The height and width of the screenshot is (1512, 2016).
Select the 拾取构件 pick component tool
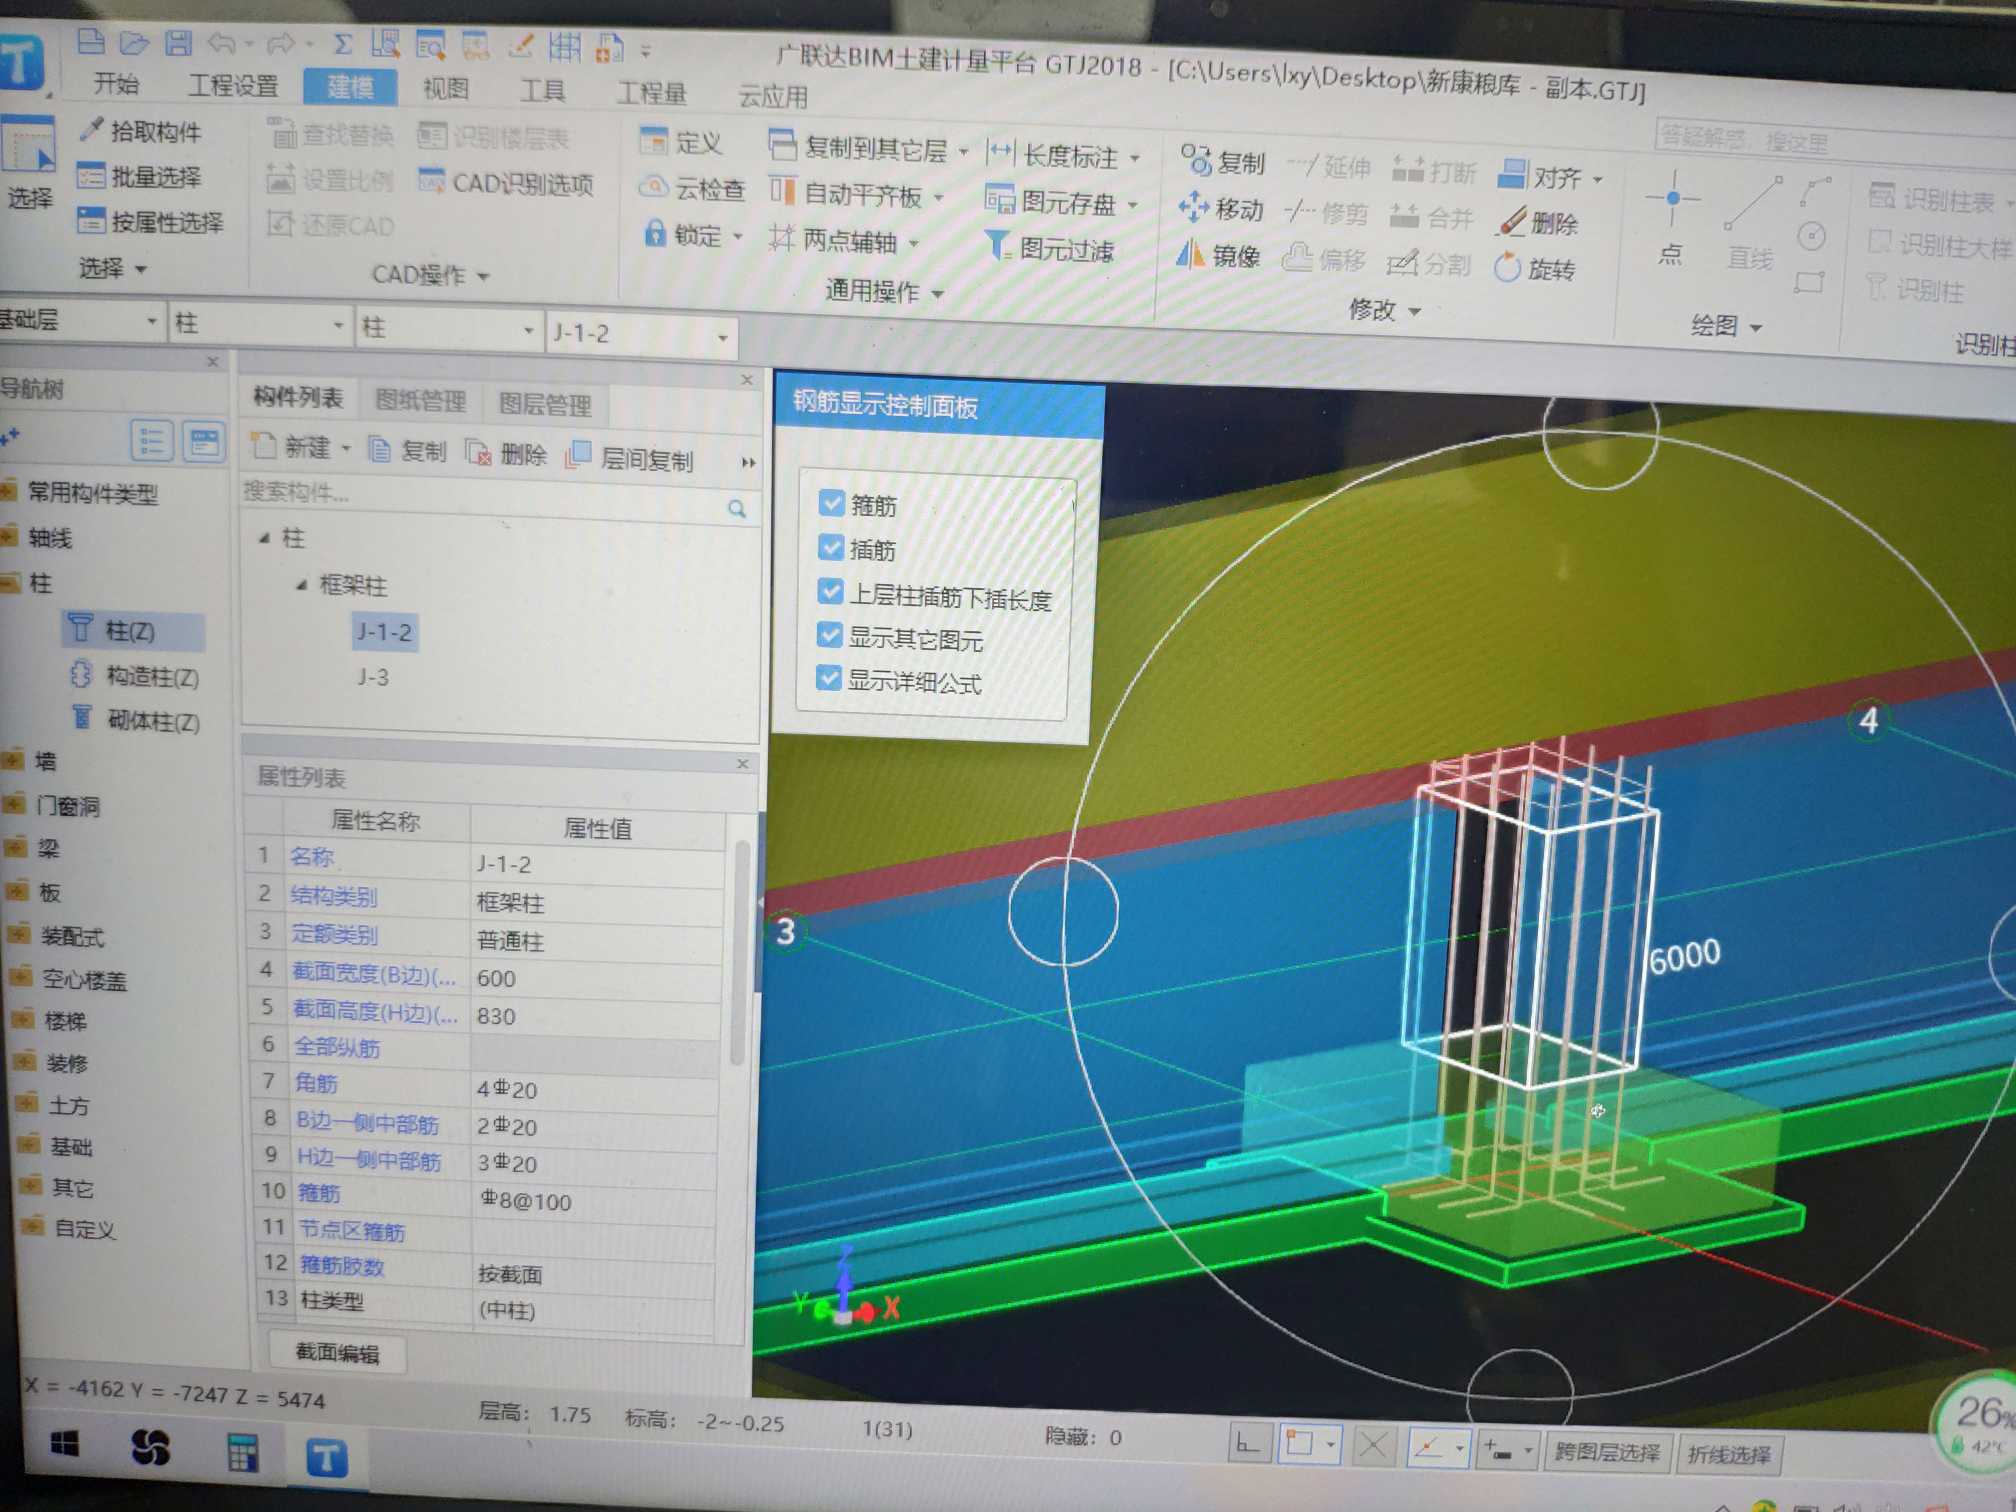click(x=142, y=130)
